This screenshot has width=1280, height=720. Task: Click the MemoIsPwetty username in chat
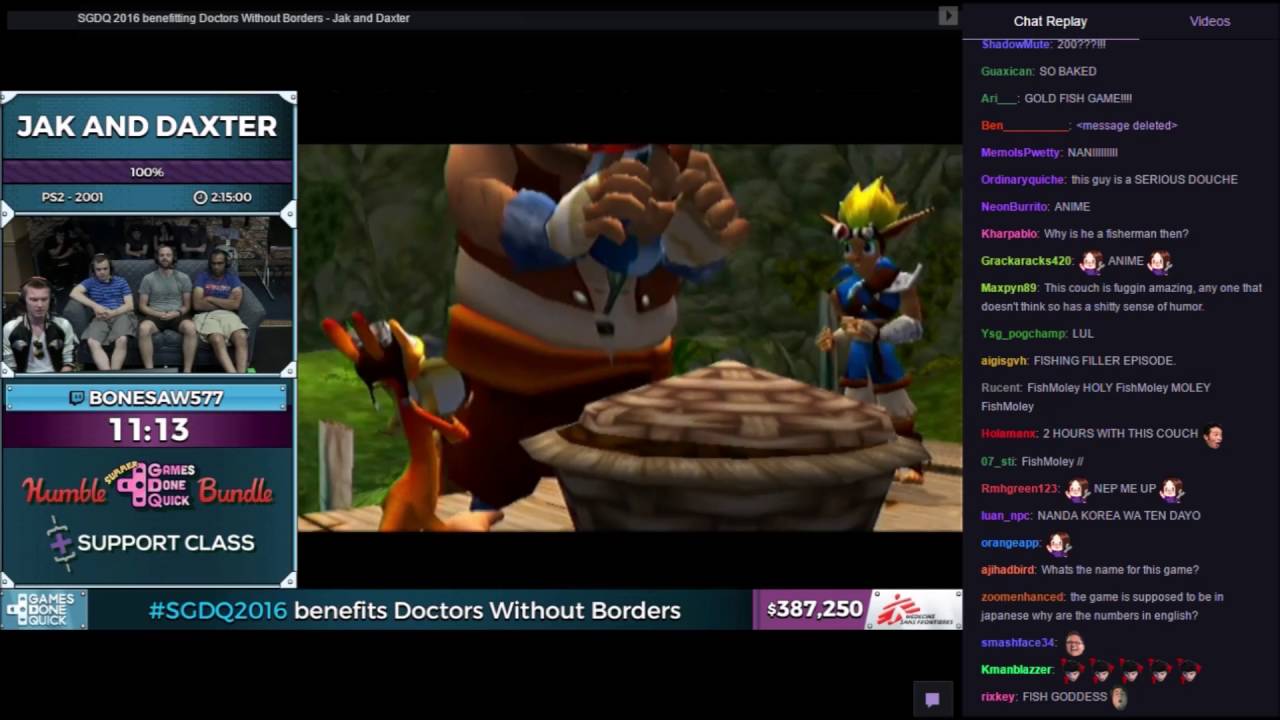pyautogui.click(x=1020, y=152)
